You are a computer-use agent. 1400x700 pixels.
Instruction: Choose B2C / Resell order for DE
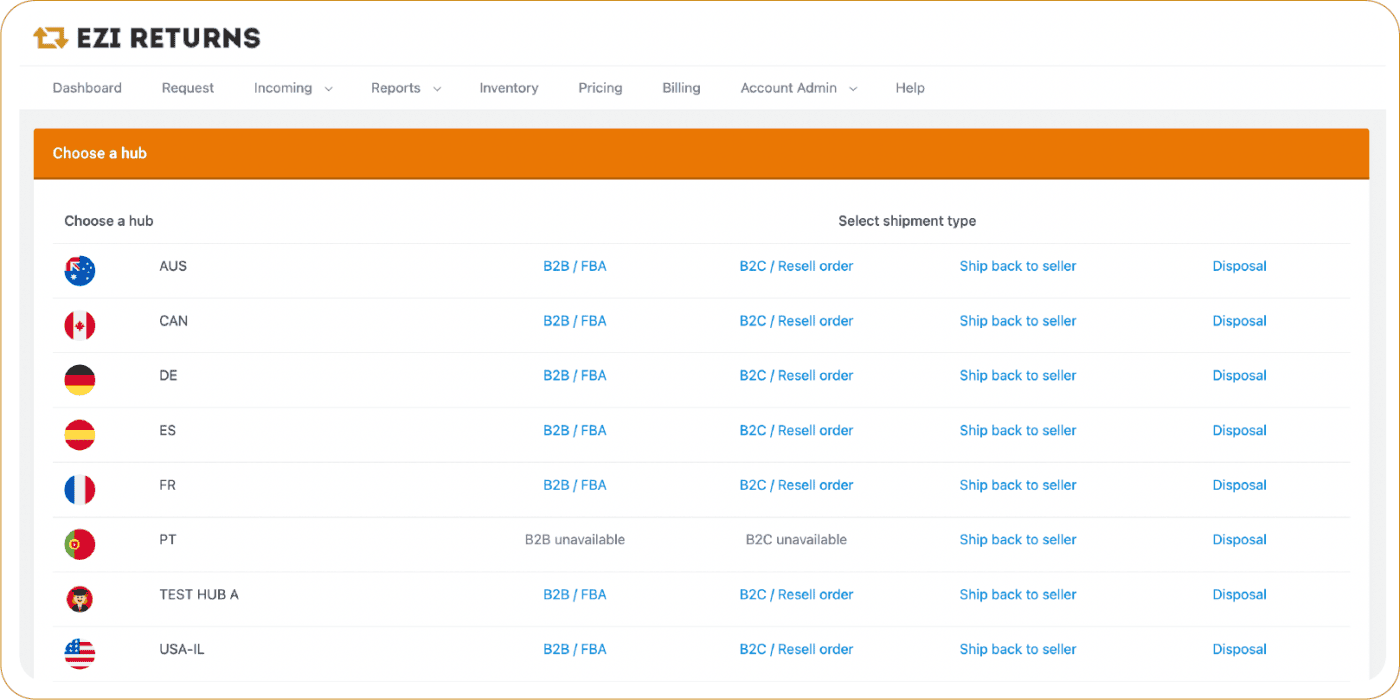click(796, 376)
